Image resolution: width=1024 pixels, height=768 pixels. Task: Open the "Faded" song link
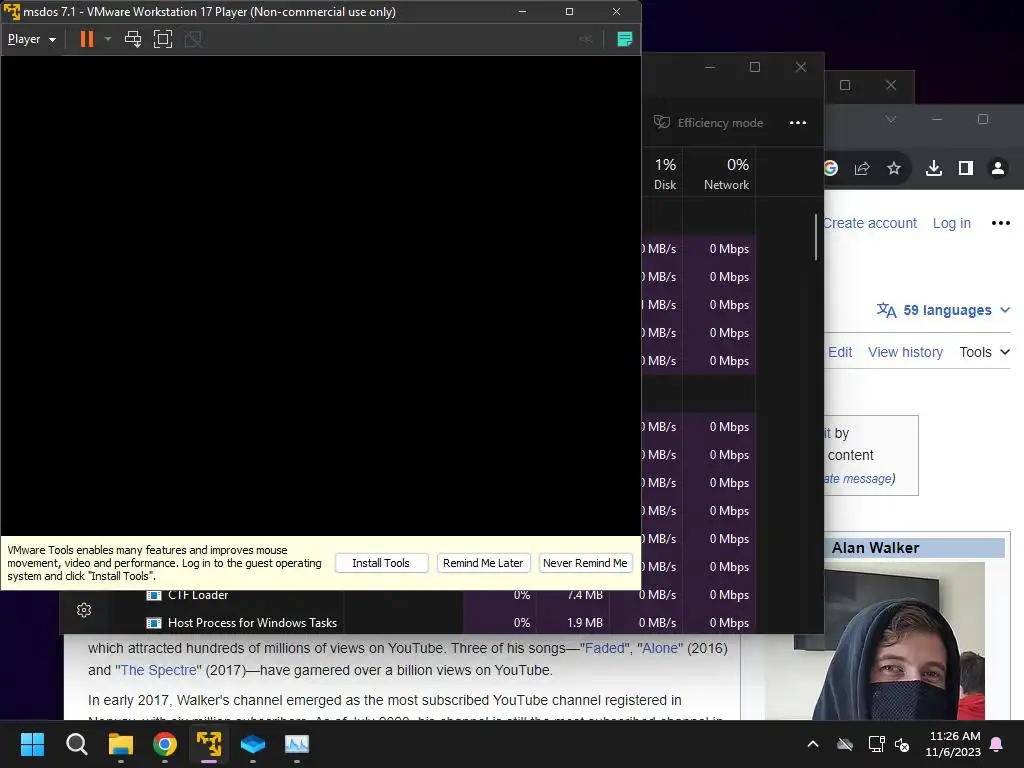point(604,648)
